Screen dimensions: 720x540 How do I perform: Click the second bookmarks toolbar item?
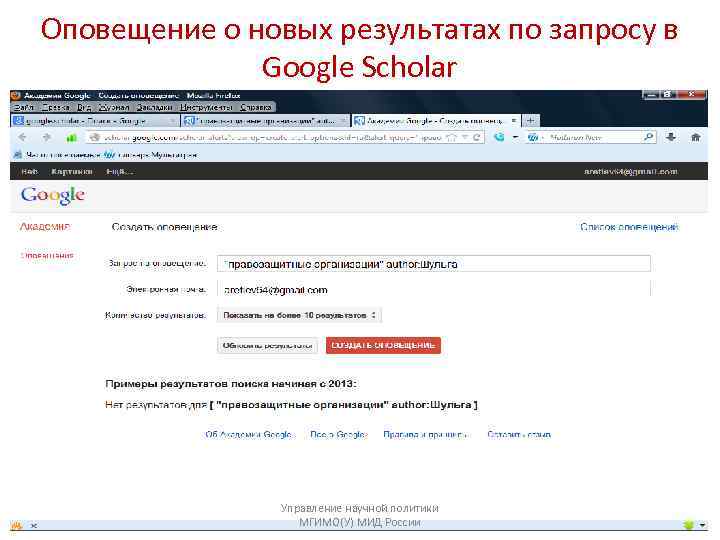coord(151,155)
